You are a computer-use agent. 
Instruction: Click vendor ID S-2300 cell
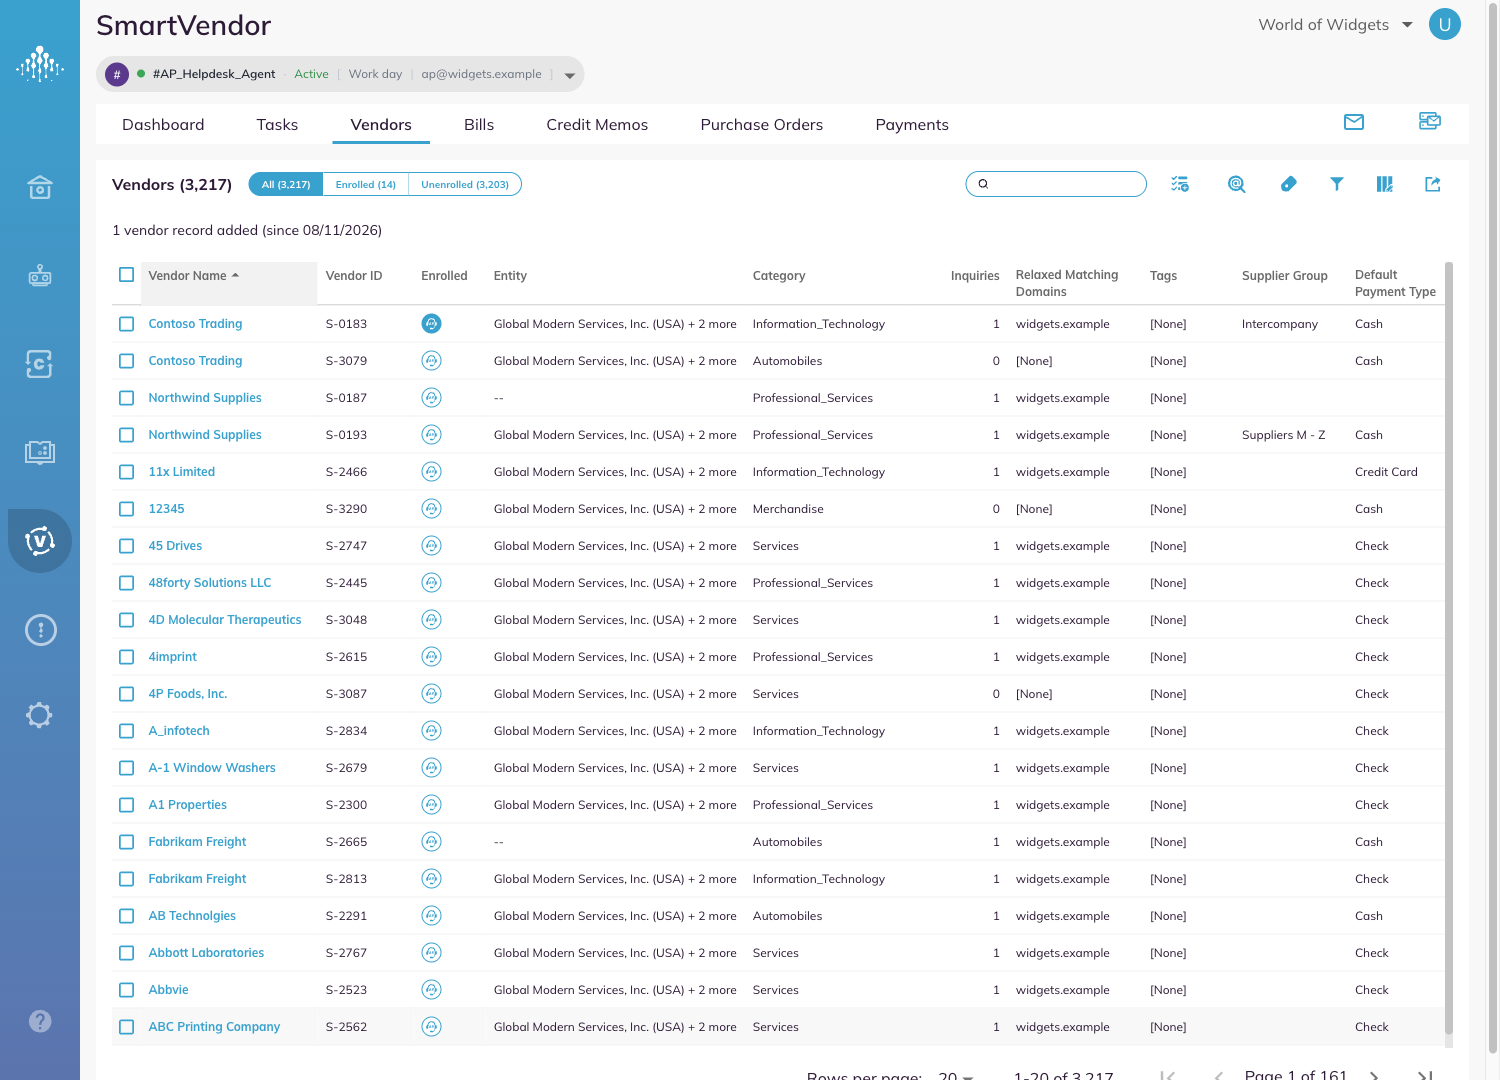(346, 805)
